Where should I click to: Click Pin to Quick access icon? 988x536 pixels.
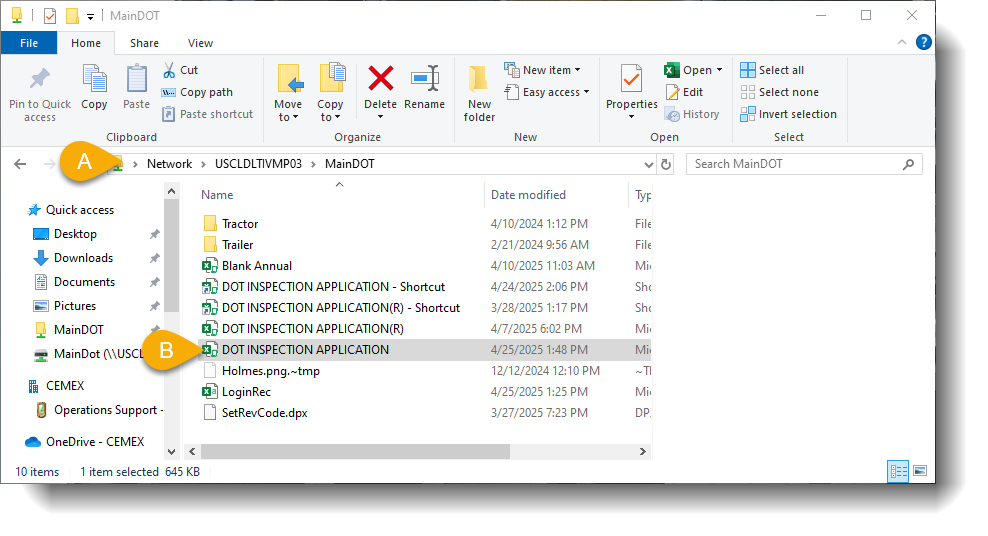(x=40, y=79)
